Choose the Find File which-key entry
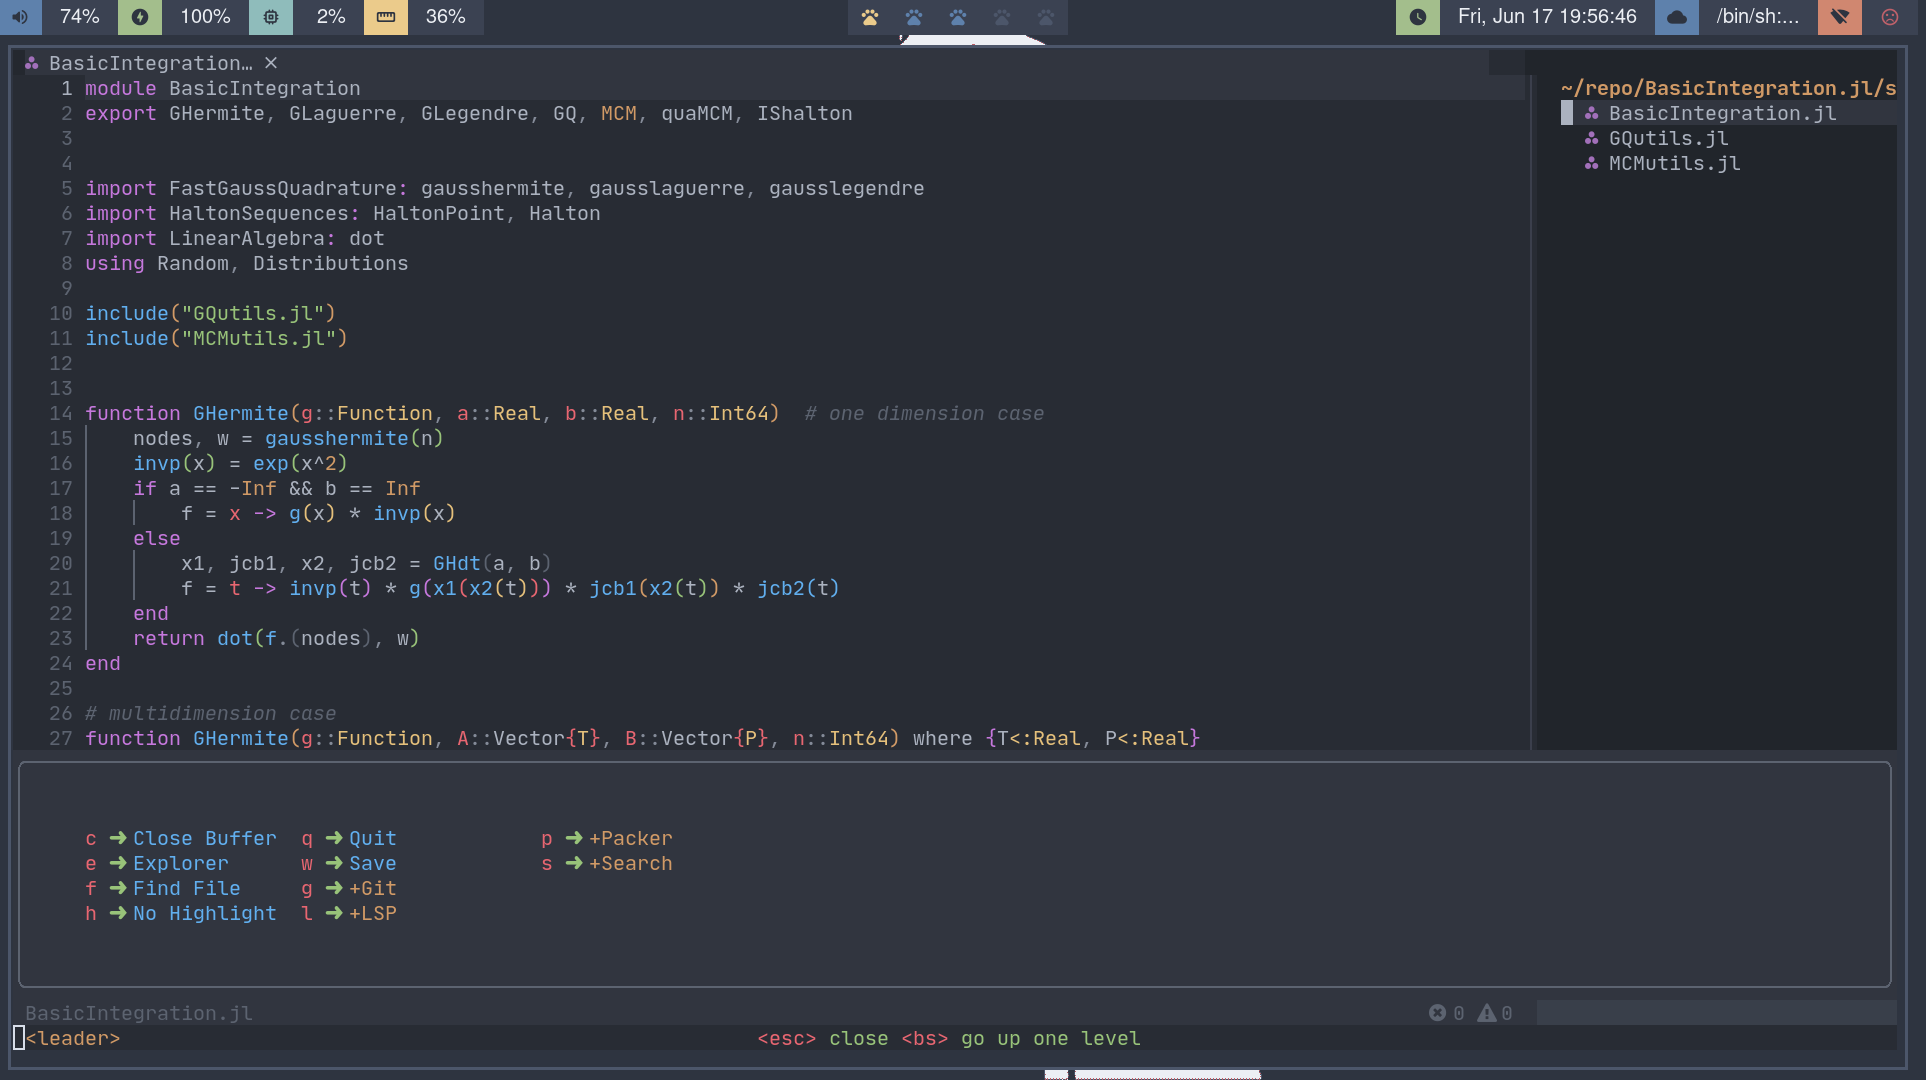 pyautogui.click(x=186, y=888)
